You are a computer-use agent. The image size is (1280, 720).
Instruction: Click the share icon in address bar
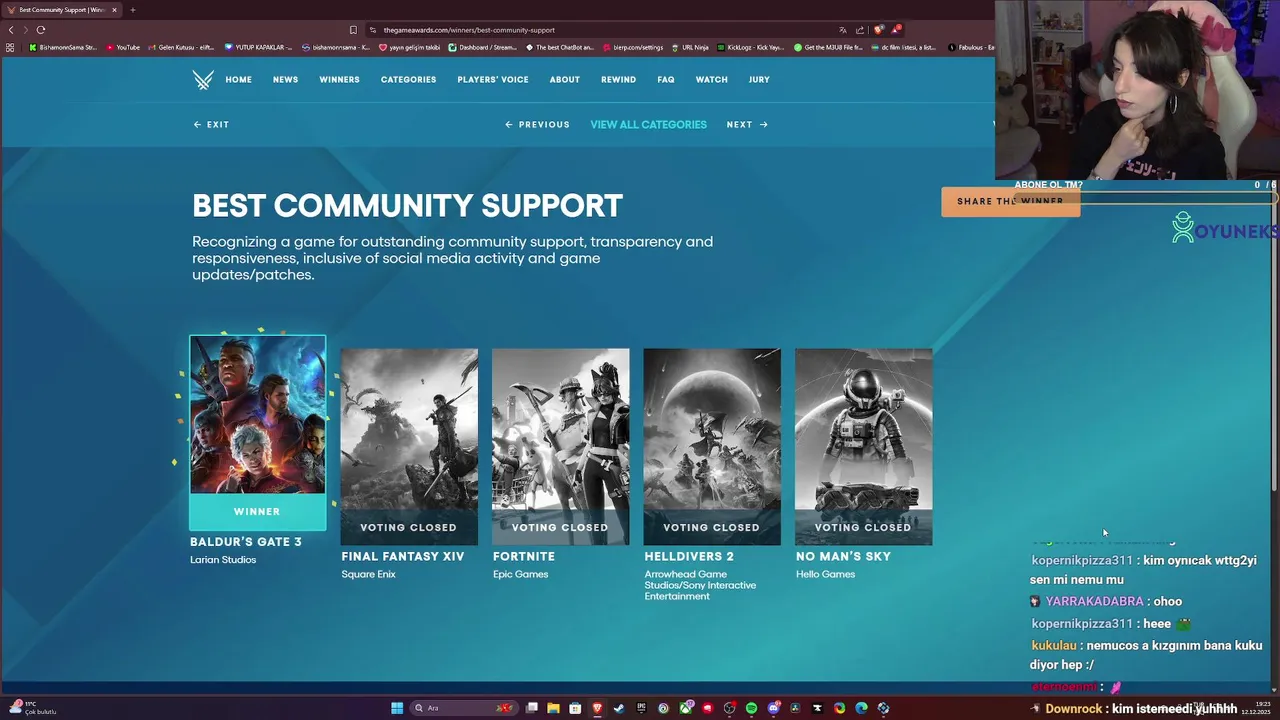click(860, 30)
